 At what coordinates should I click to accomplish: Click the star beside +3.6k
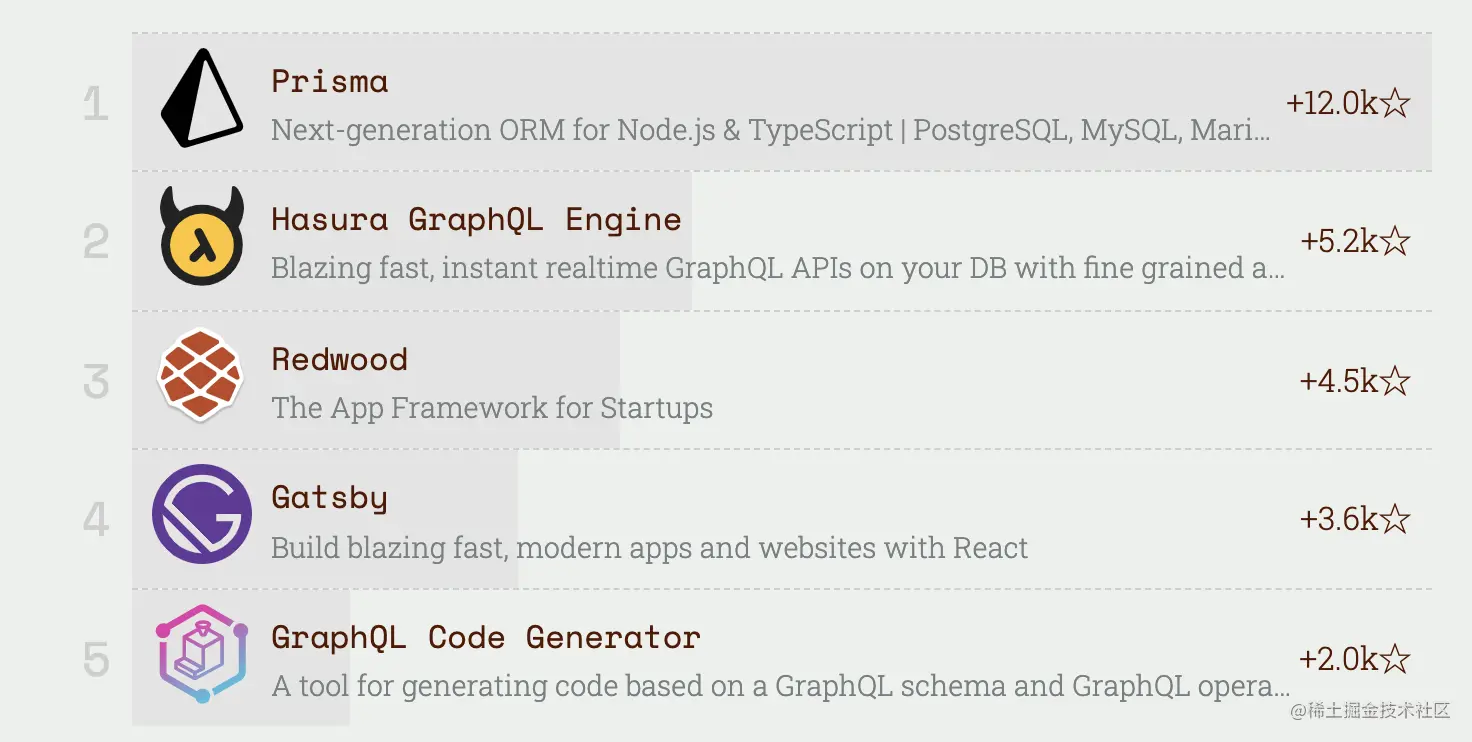coord(1395,519)
